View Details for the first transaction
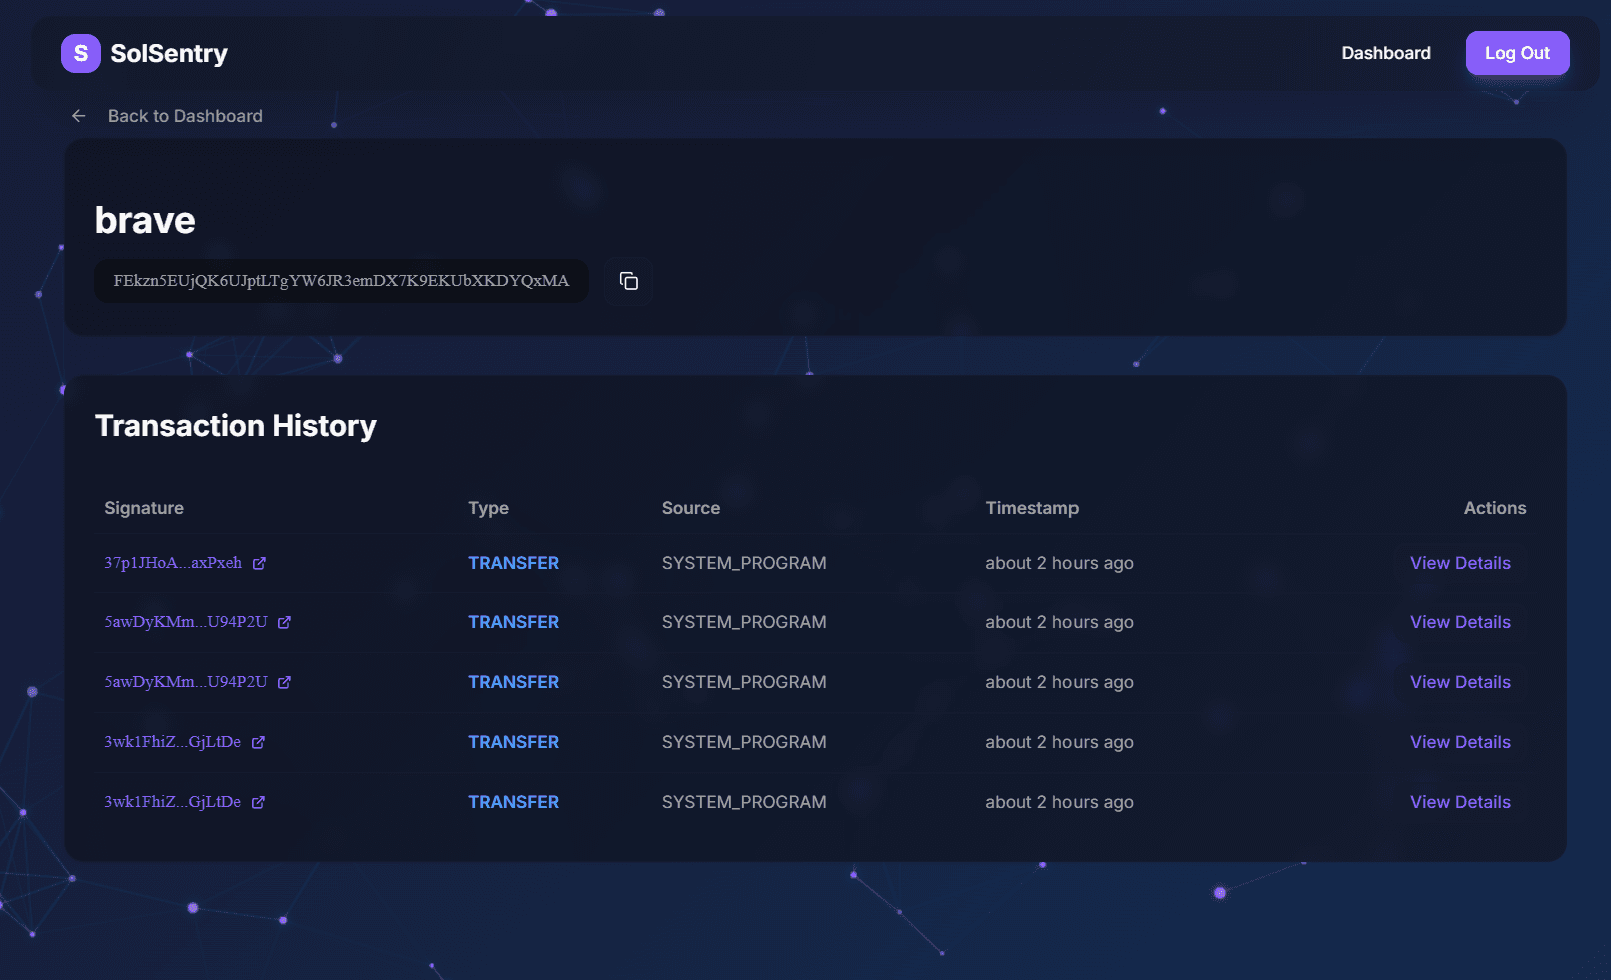The image size is (1611, 980). (1460, 562)
